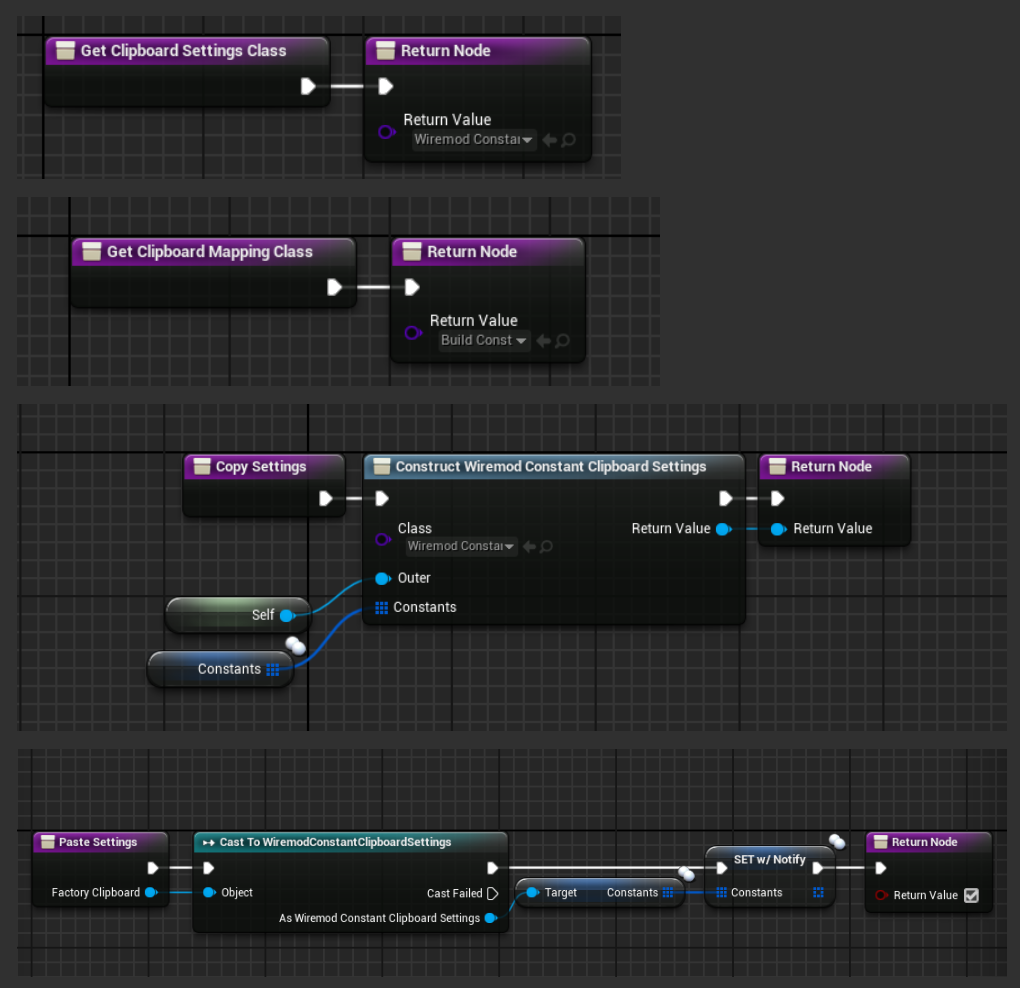Click the Outer input pin
1020x988 pixels.
[383, 578]
